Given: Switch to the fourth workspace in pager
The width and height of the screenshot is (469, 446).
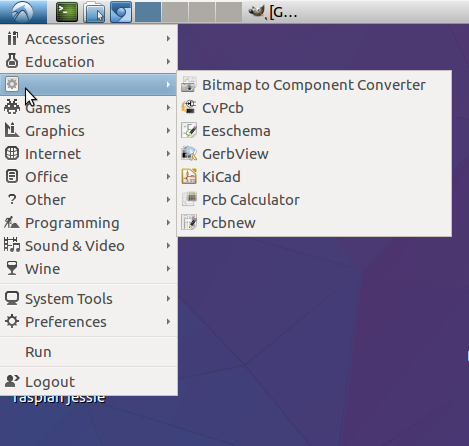Looking at the screenshot, I should tap(229, 12).
